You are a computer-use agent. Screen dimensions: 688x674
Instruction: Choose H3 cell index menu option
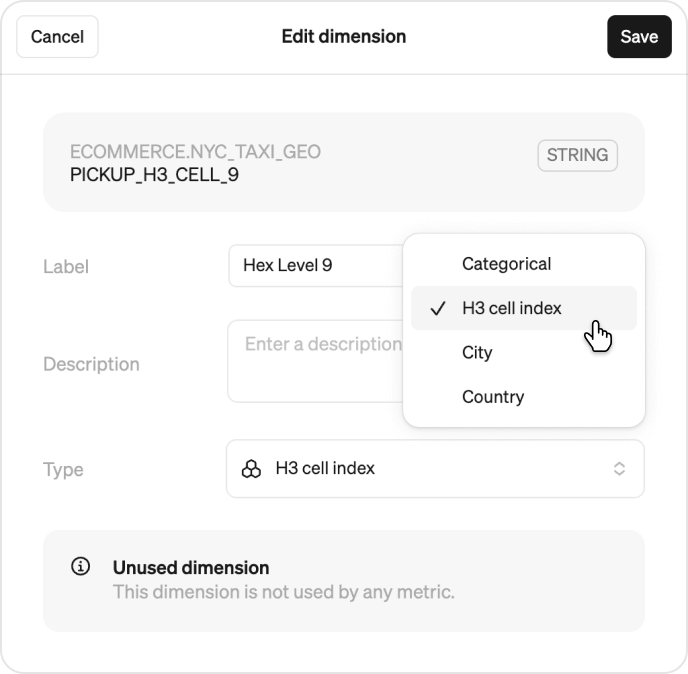coord(523,308)
